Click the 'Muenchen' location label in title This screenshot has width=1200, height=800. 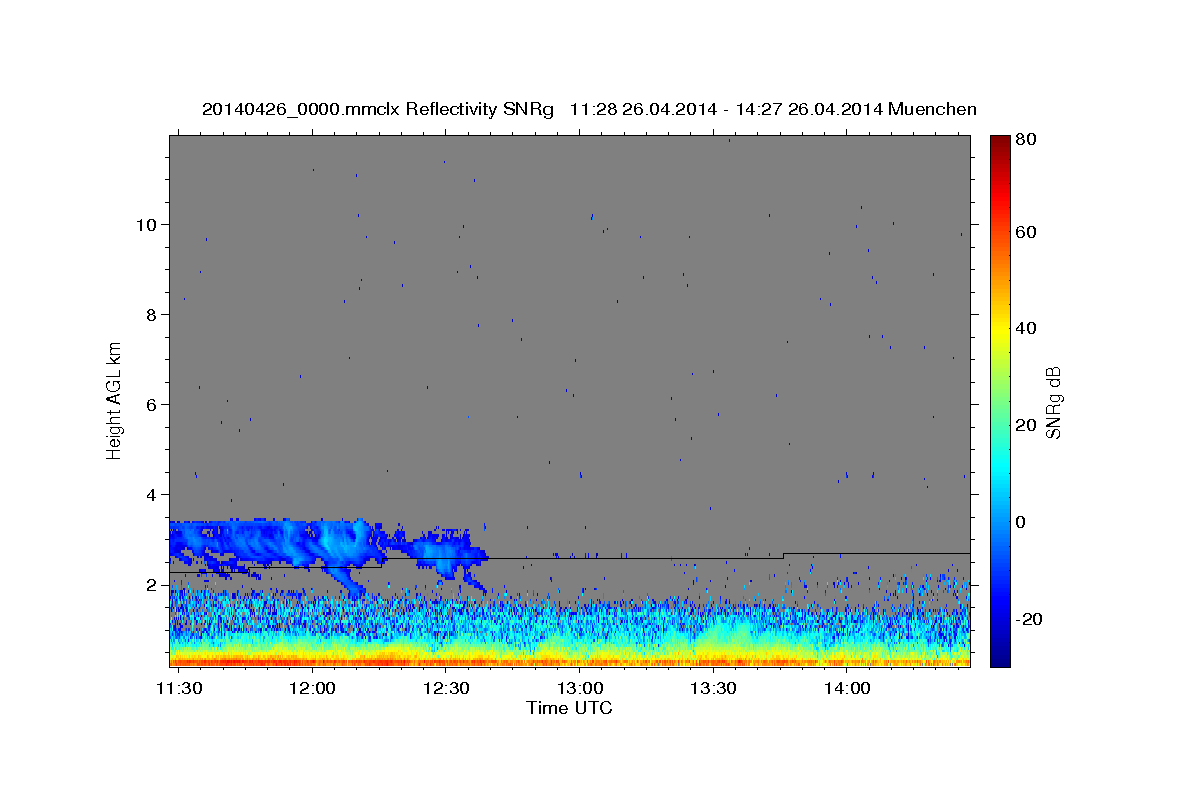[x=932, y=109]
